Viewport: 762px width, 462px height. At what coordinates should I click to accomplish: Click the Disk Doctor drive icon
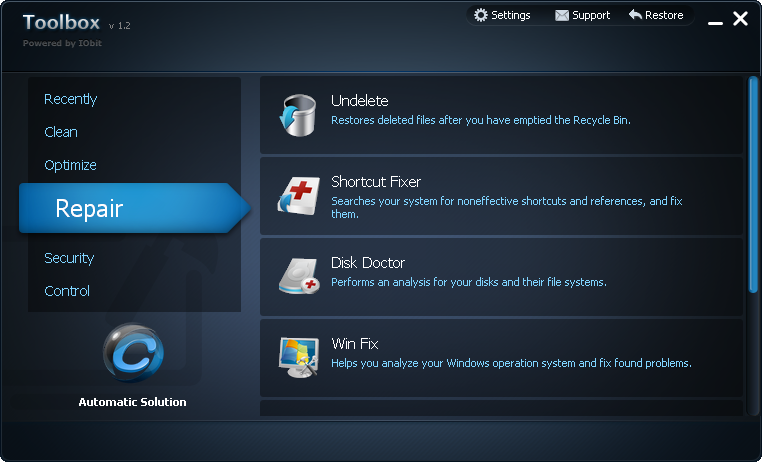[299, 276]
